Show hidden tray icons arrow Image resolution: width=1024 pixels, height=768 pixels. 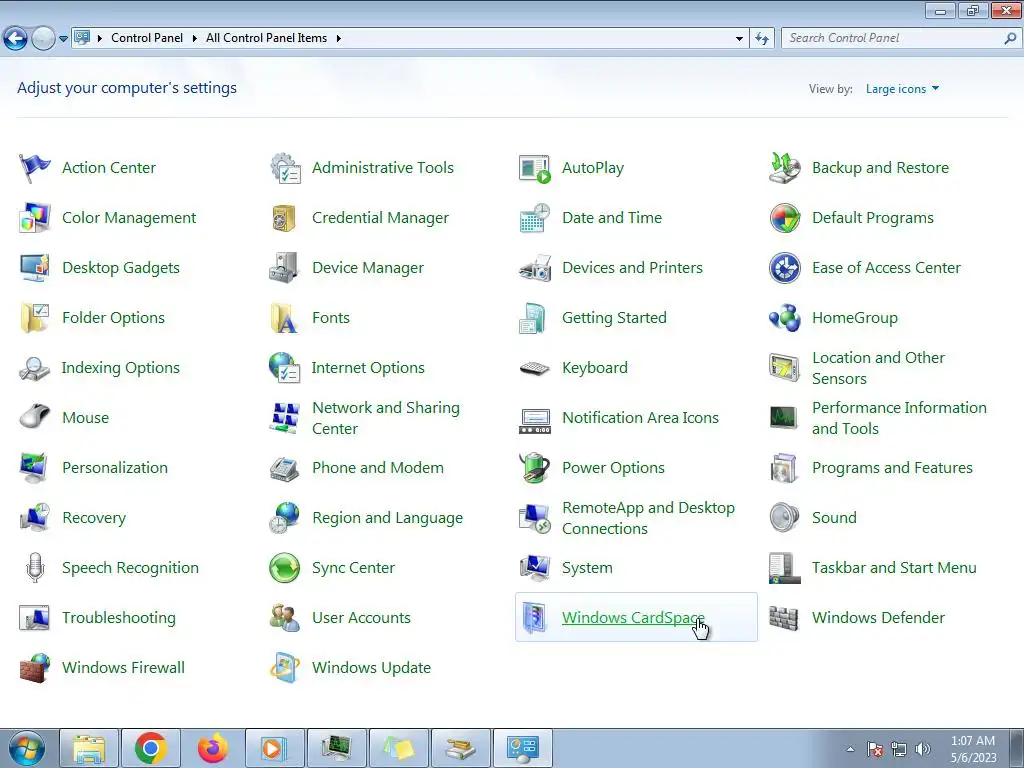coord(850,749)
